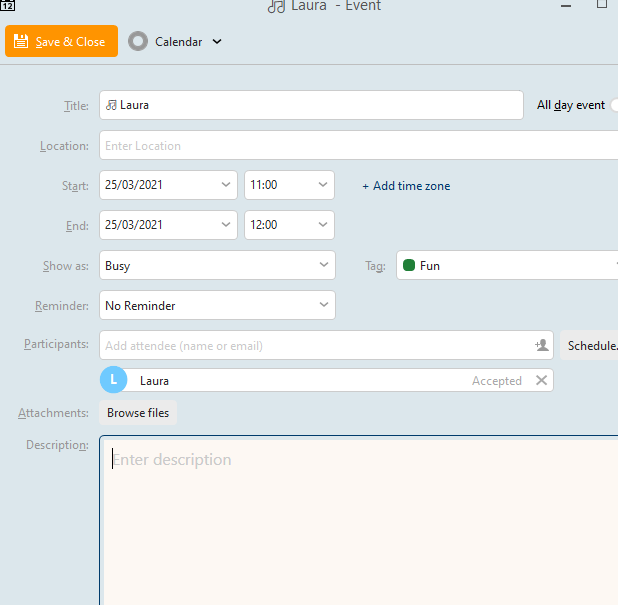
Task: Click the Browse files button
Action: click(138, 413)
